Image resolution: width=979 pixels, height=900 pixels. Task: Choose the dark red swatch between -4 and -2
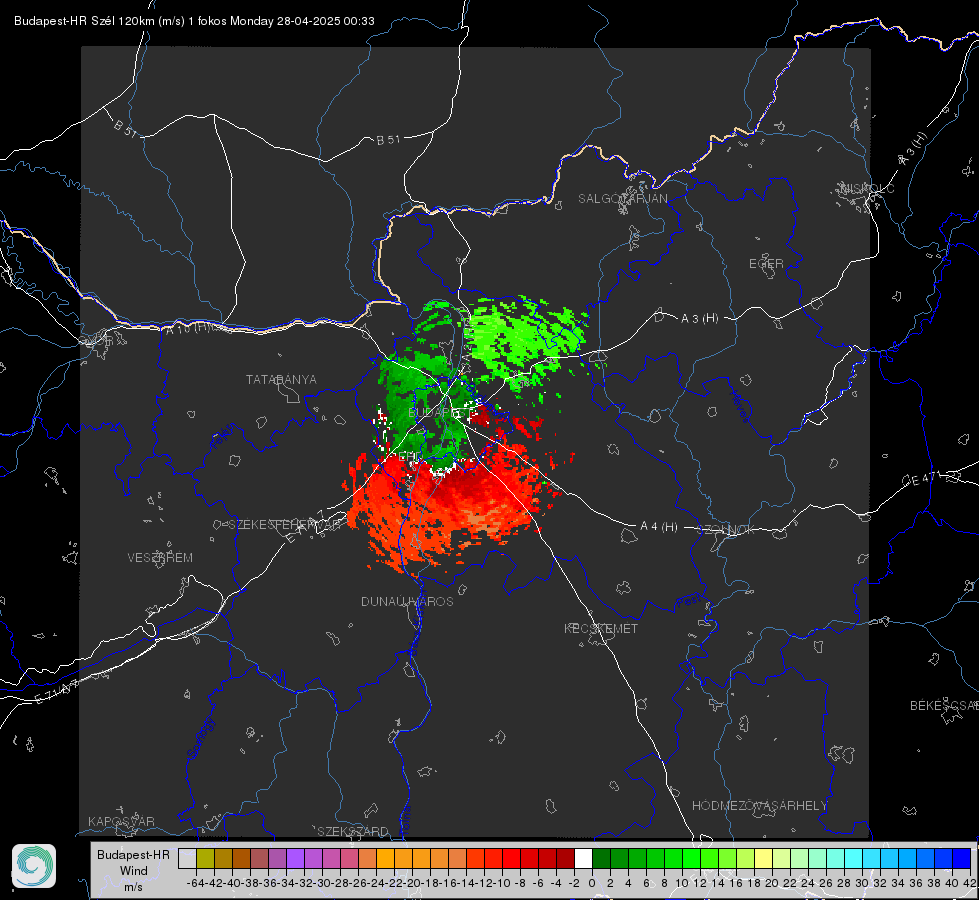(565, 858)
